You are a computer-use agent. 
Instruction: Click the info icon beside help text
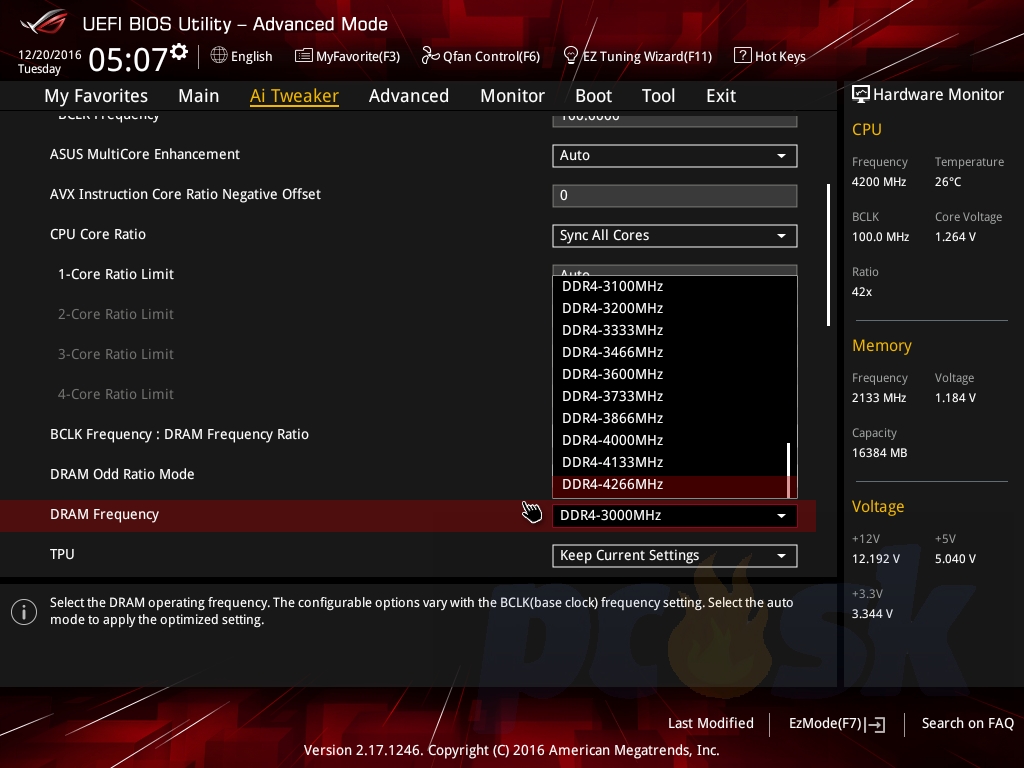pyautogui.click(x=24, y=612)
